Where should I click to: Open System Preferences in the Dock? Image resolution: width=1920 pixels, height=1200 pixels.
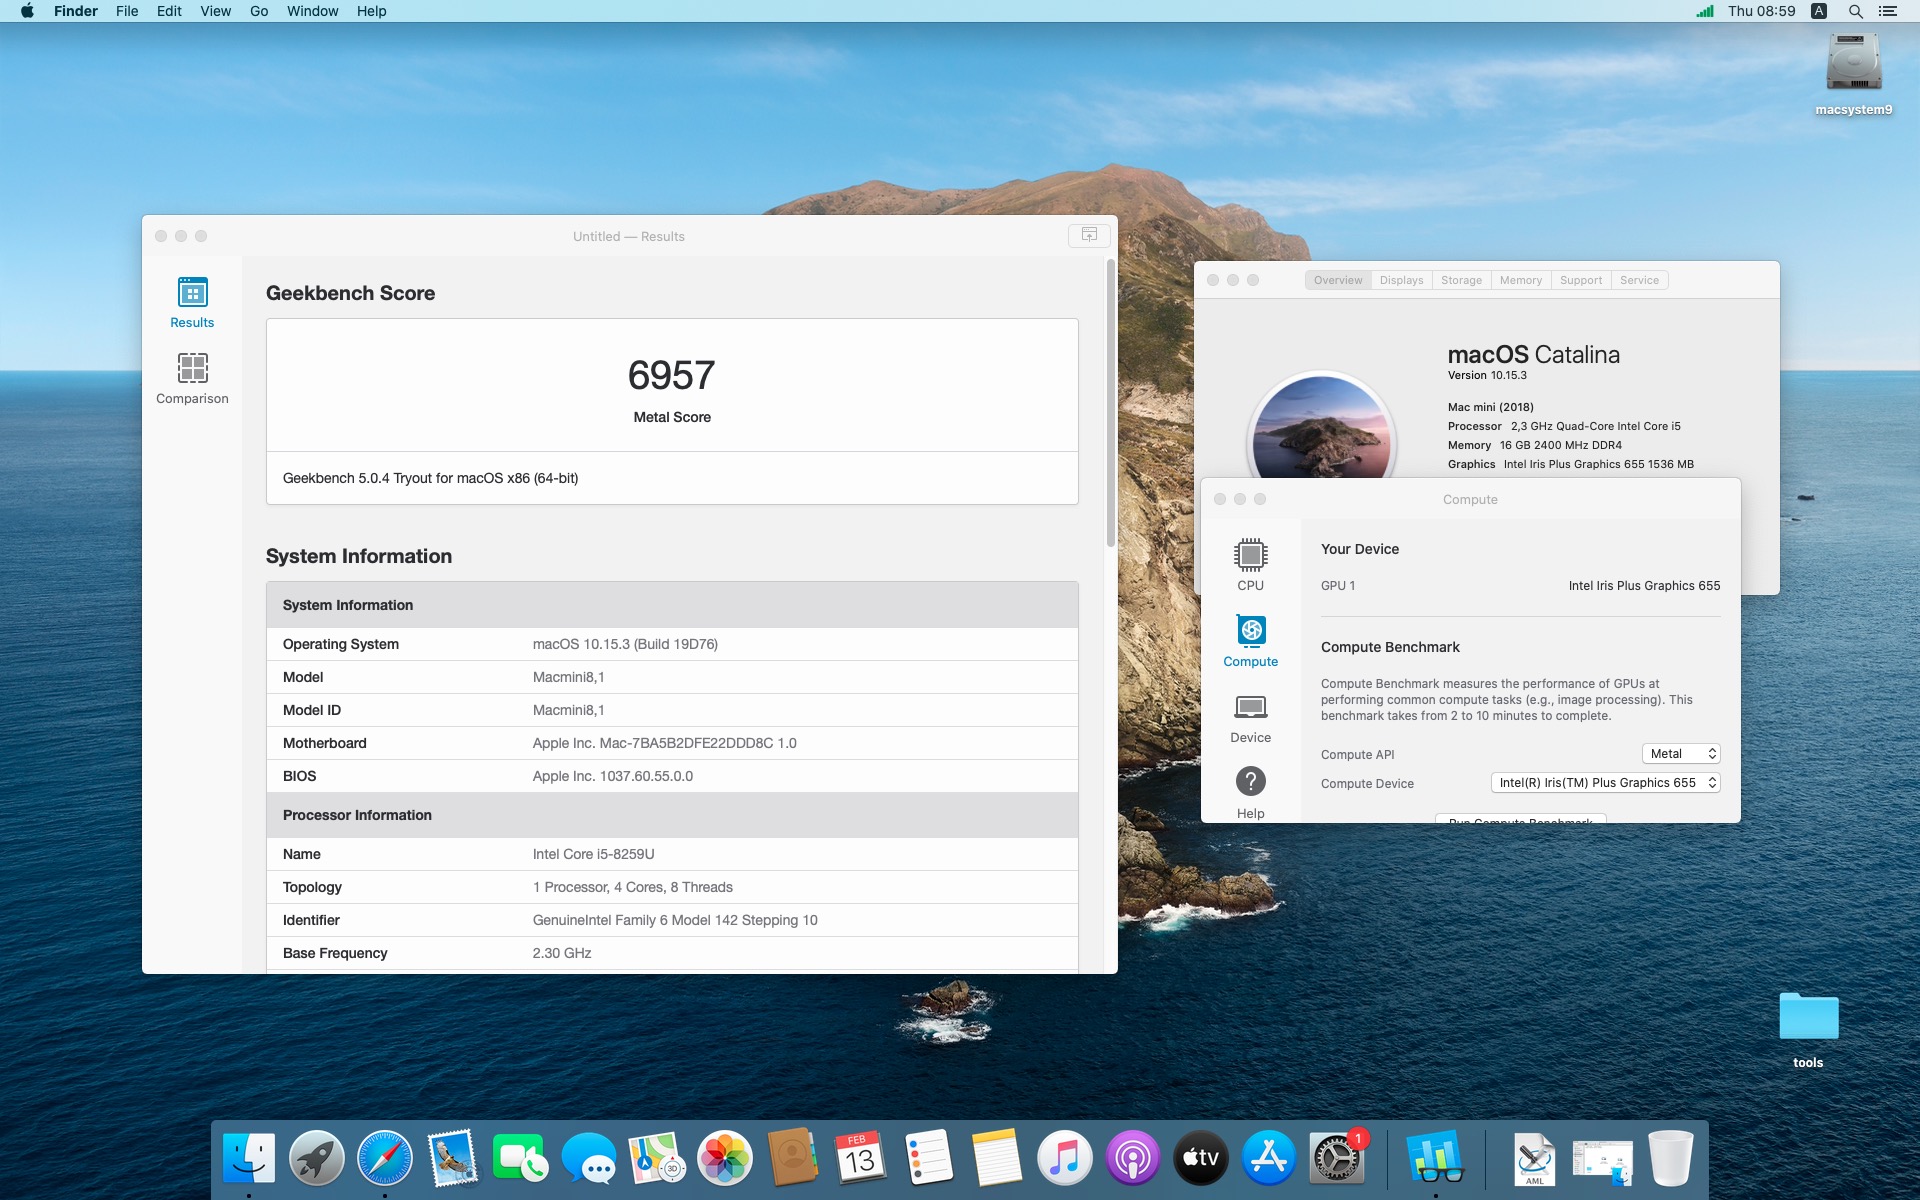tap(1336, 1158)
